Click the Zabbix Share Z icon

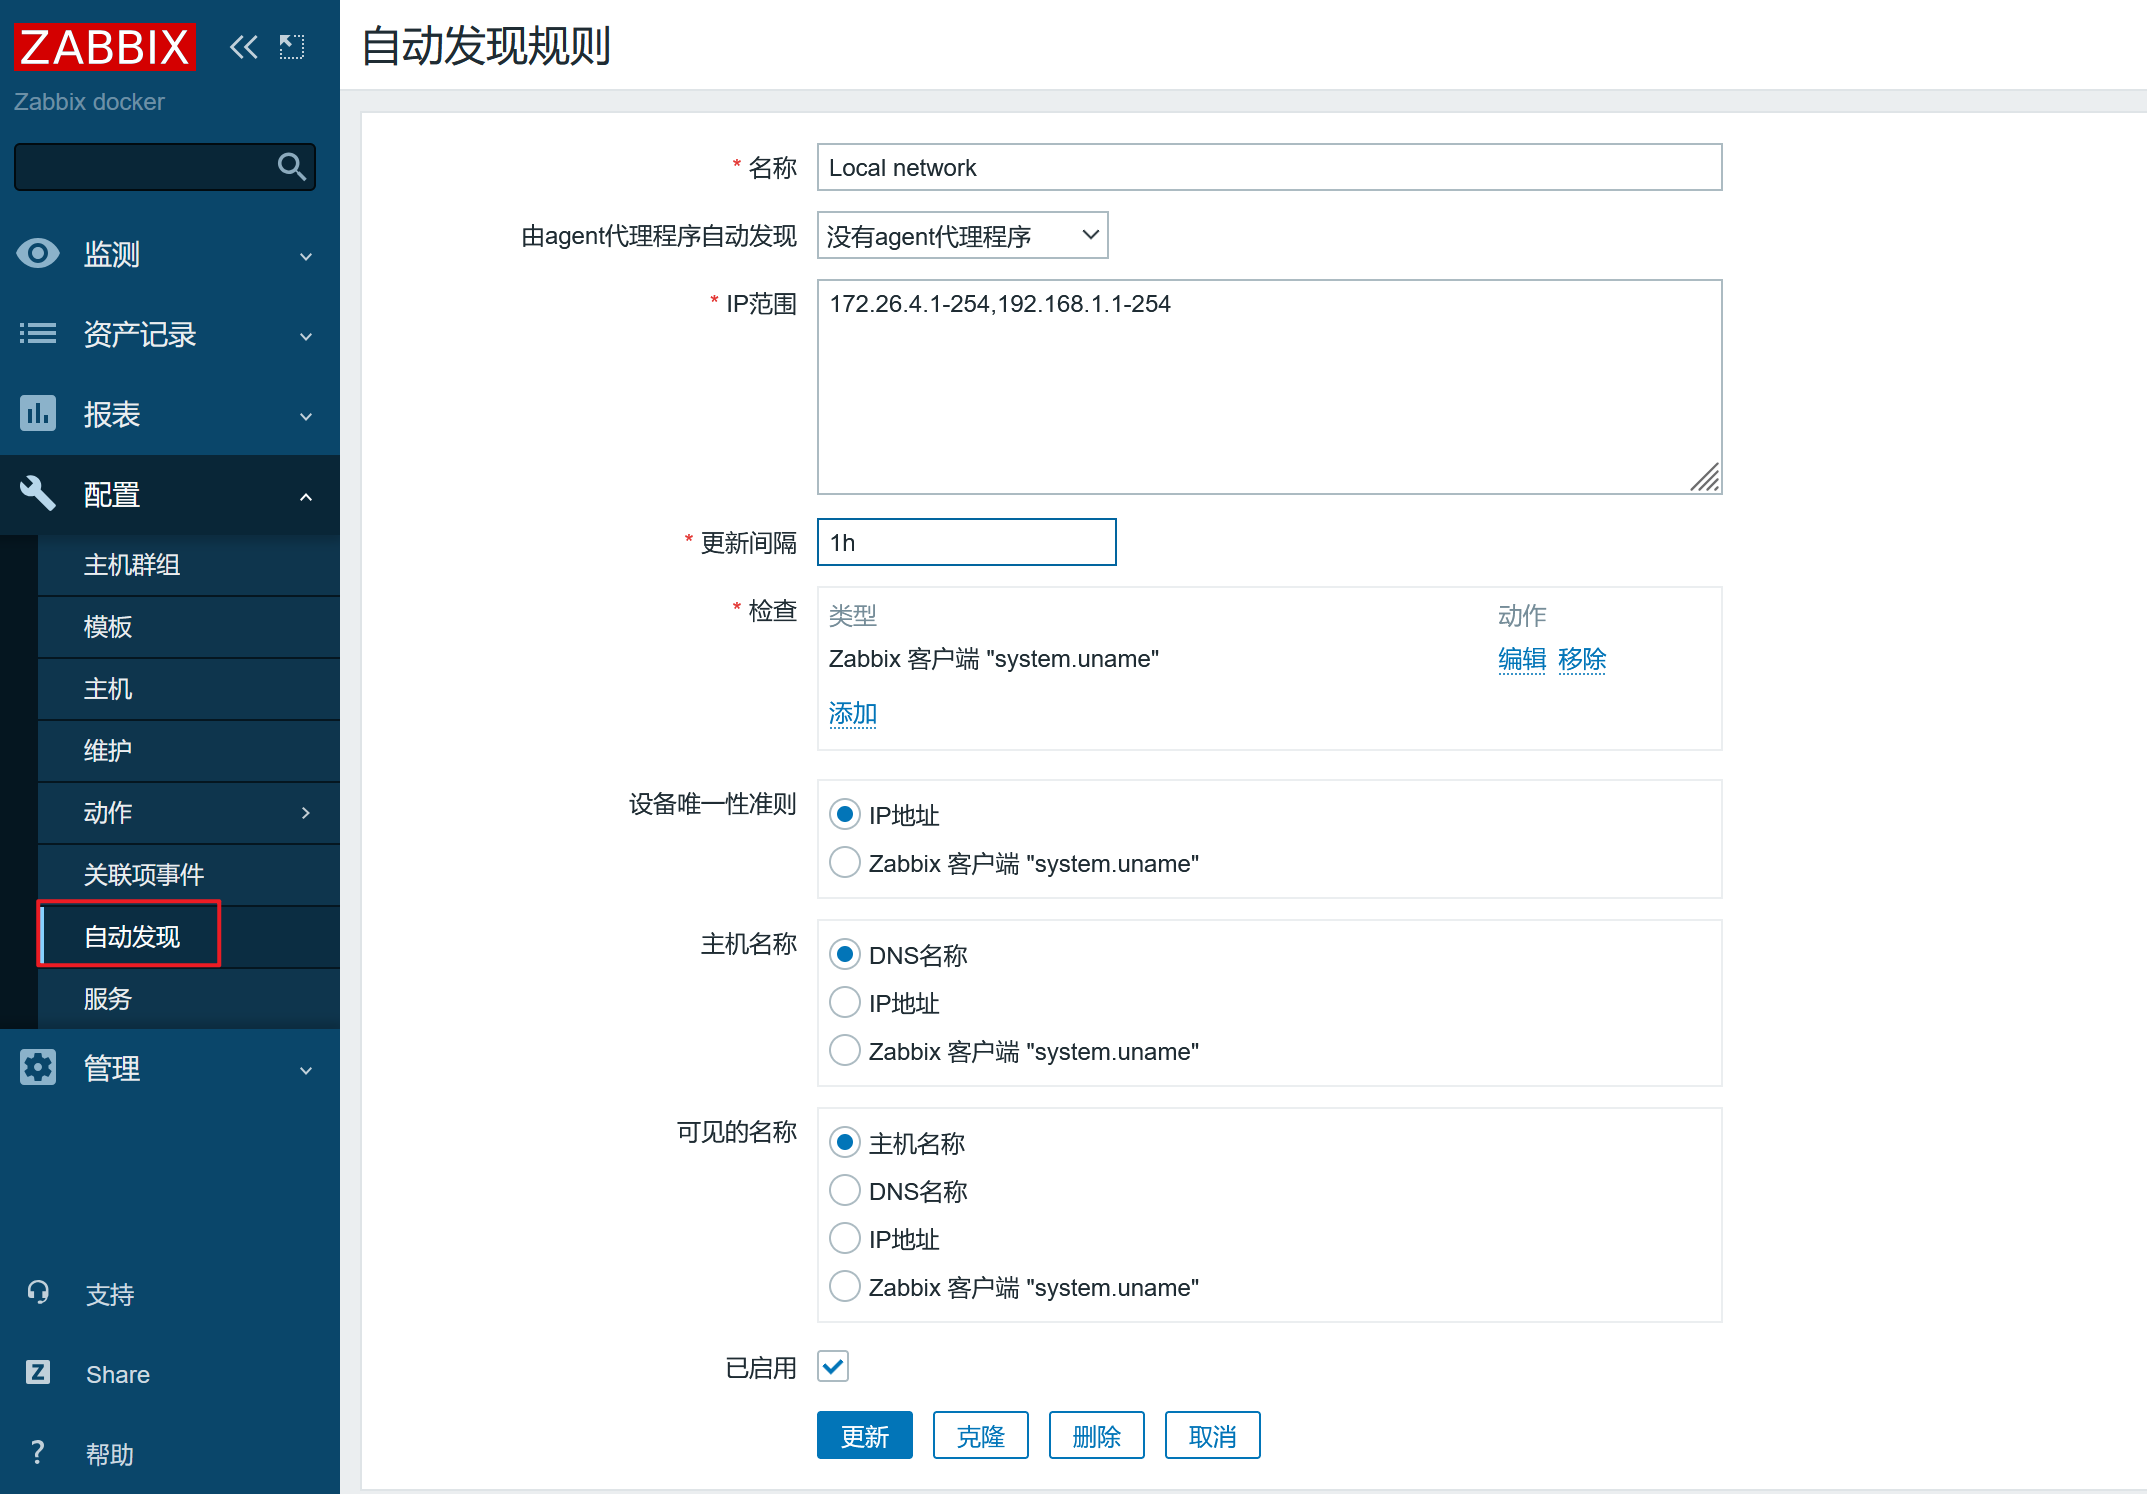[x=38, y=1373]
